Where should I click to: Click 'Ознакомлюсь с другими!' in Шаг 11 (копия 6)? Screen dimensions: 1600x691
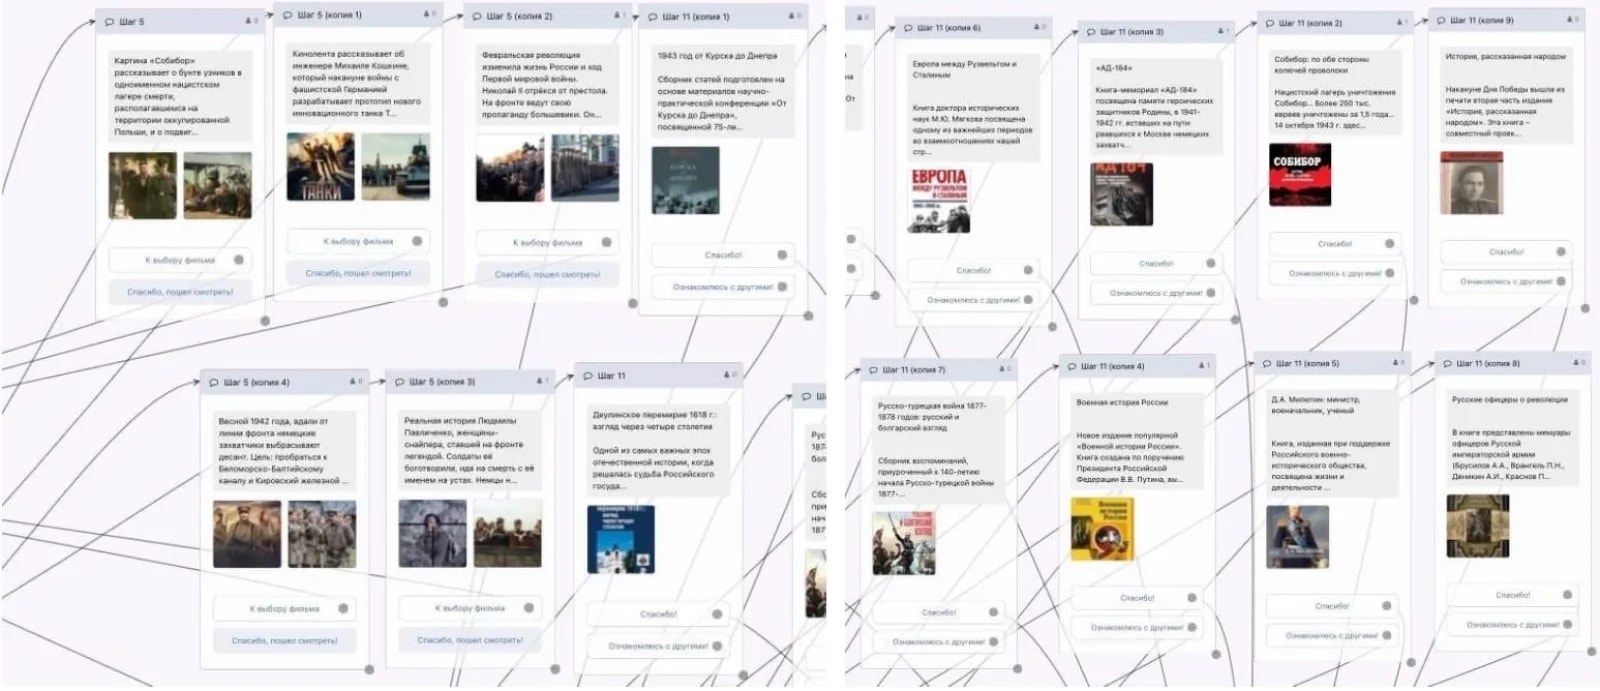tap(973, 300)
